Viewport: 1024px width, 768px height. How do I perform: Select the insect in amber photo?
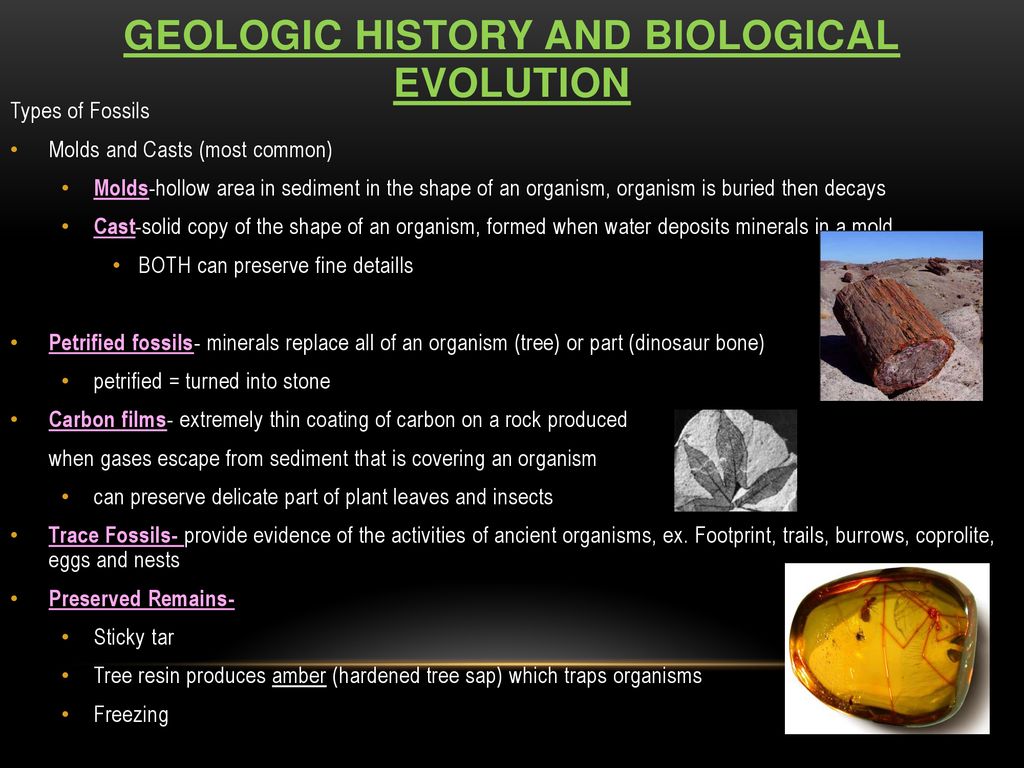[887, 648]
